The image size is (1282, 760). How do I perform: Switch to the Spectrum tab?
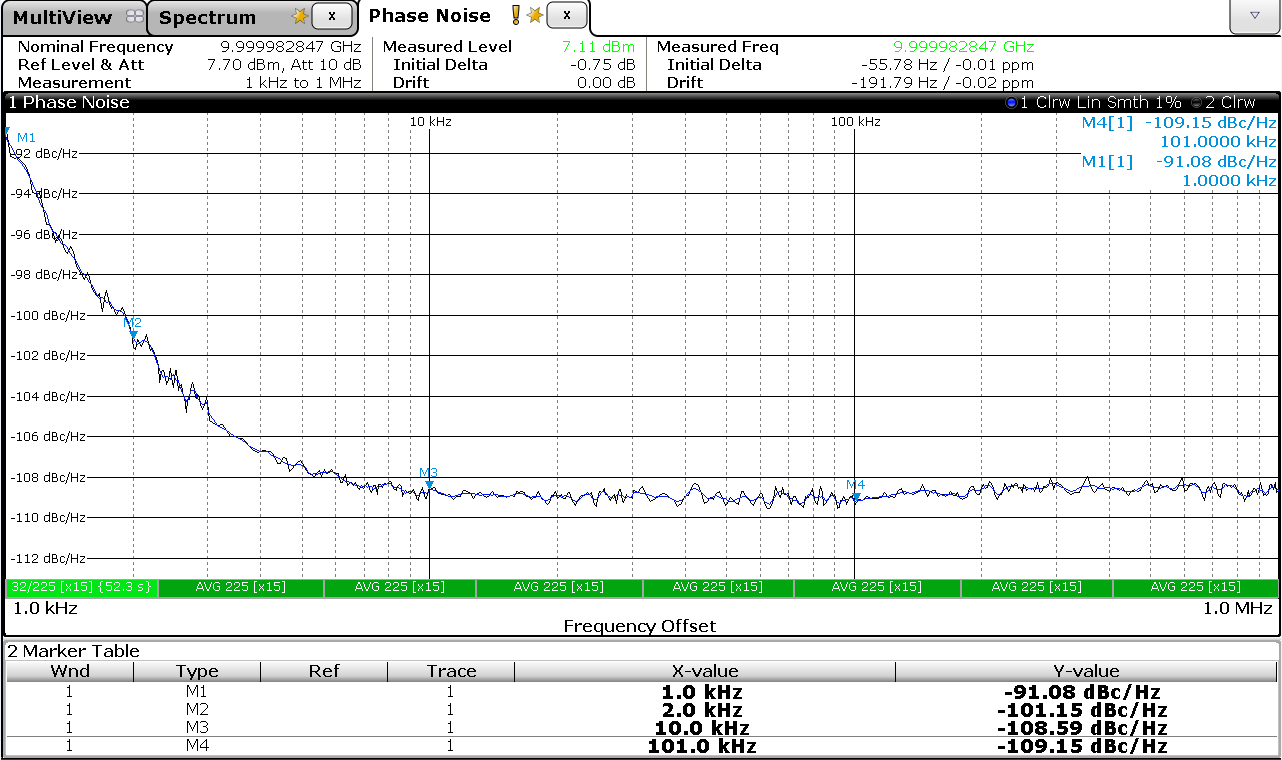tap(207, 17)
